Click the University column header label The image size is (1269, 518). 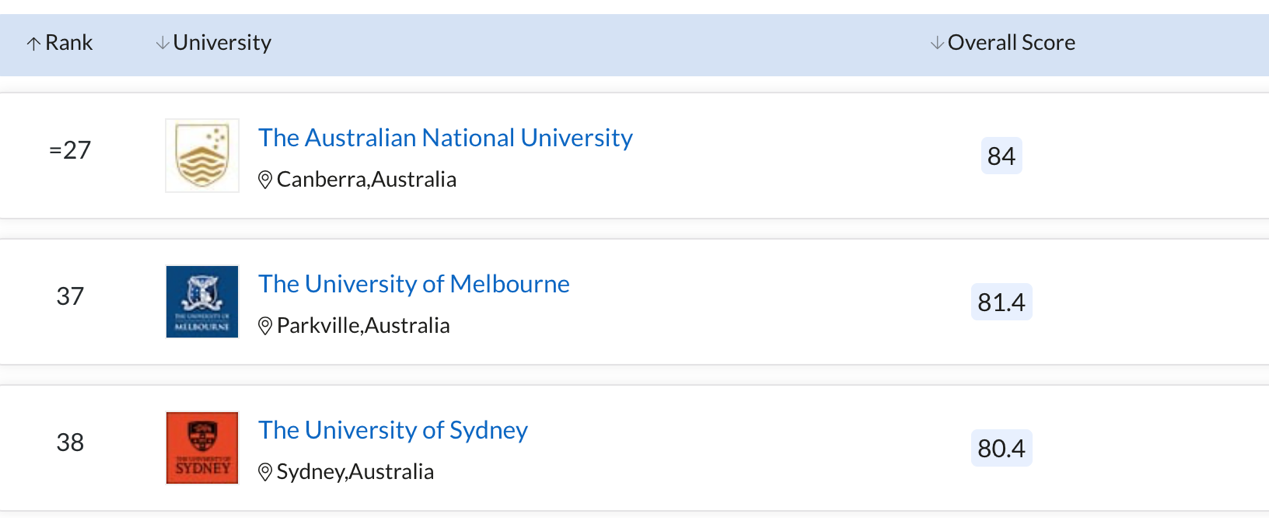pyautogui.click(x=222, y=43)
